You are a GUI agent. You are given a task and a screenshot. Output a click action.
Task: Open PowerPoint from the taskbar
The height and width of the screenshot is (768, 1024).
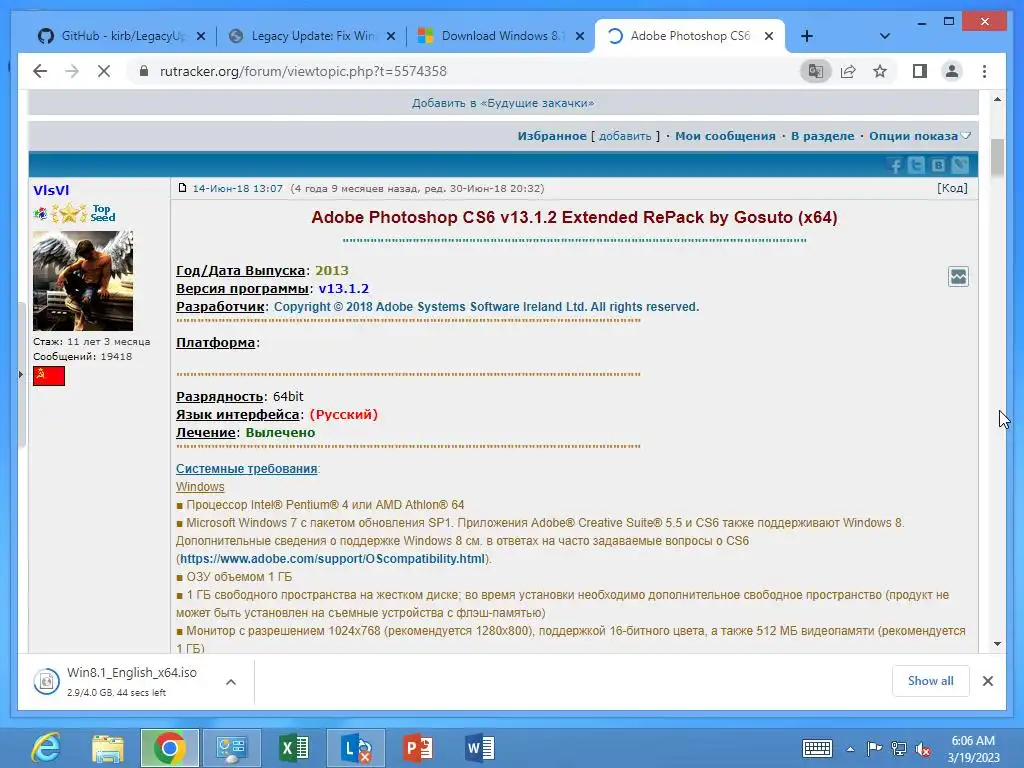pyautogui.click(x=418, y=748)
